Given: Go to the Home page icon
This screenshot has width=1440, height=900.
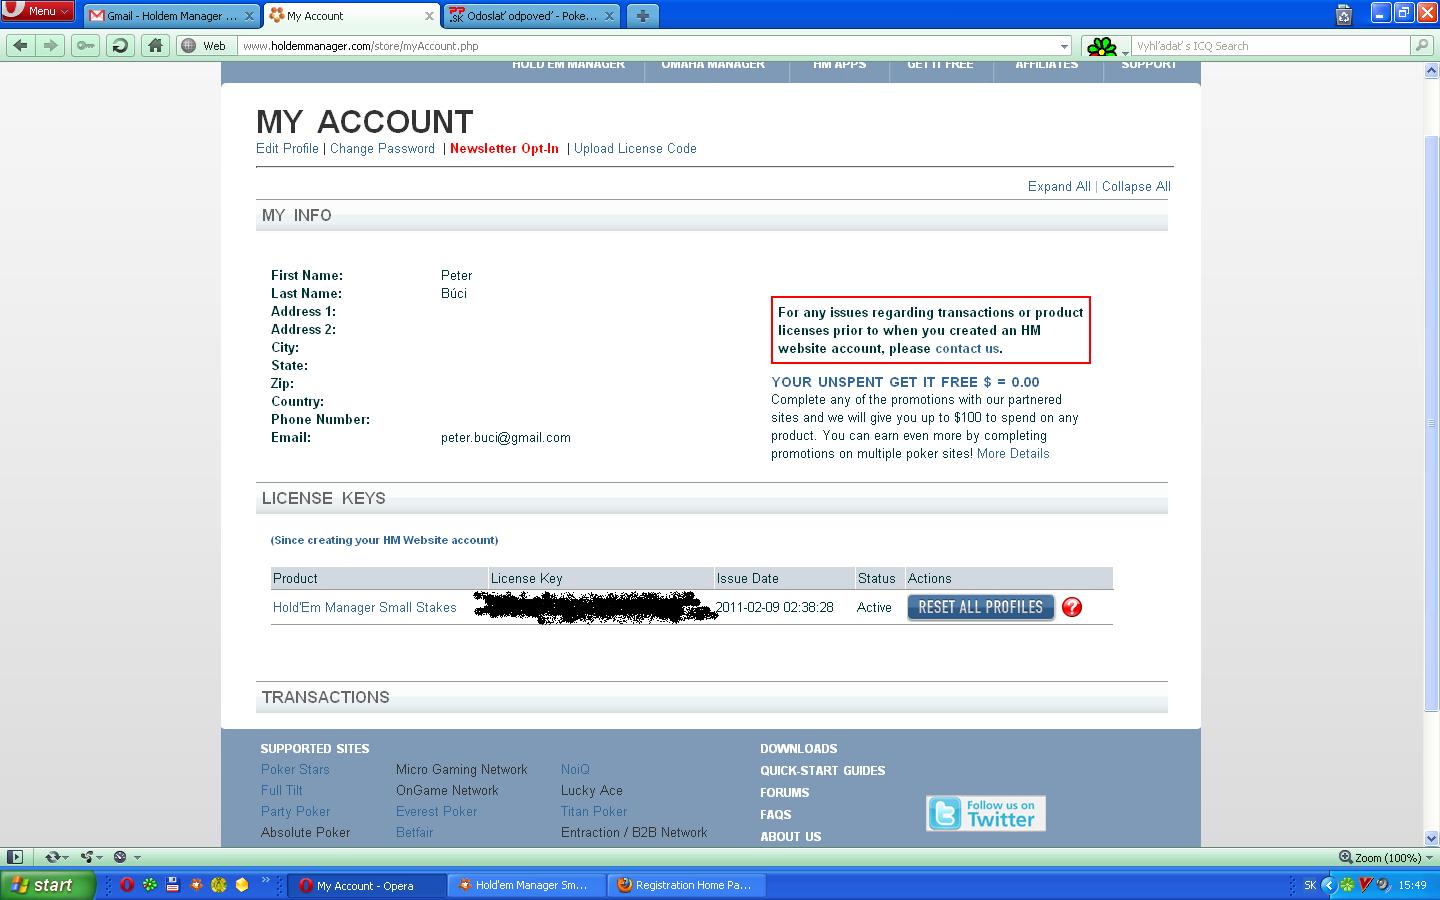Looking at the screenshot, I should [x=154, y=45].
